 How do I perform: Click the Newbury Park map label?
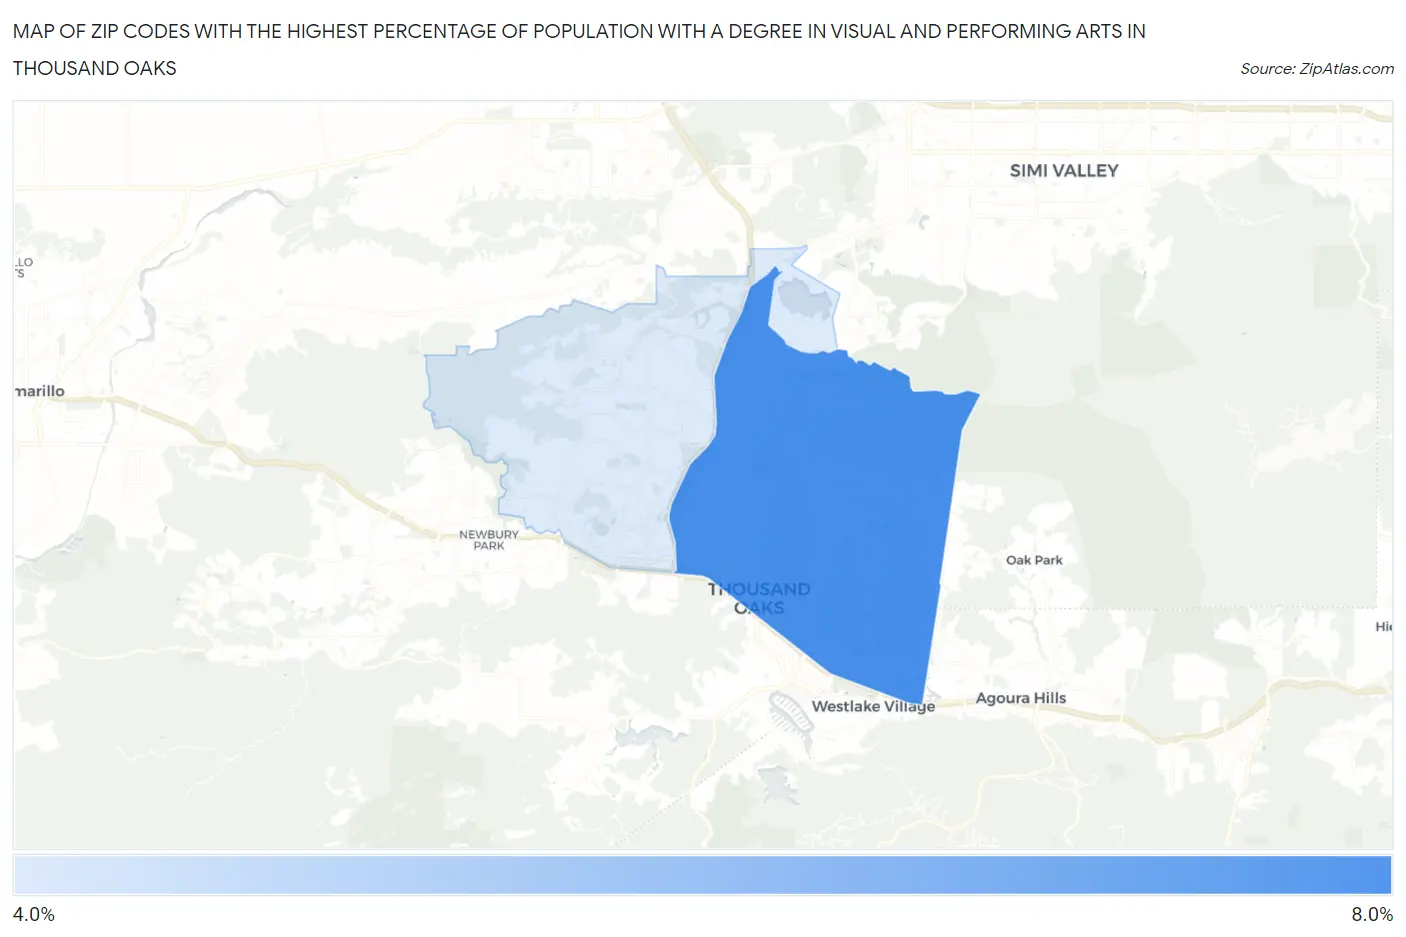click(x=489, y=540)
